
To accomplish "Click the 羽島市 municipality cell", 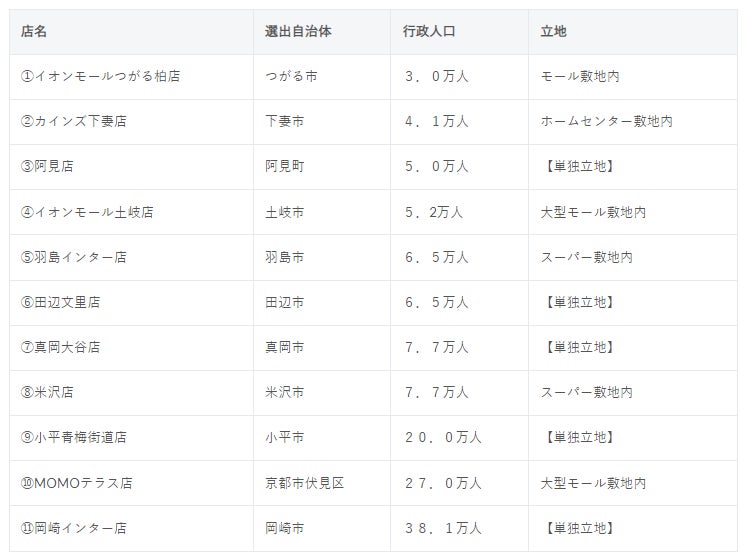I will point(322,257).
